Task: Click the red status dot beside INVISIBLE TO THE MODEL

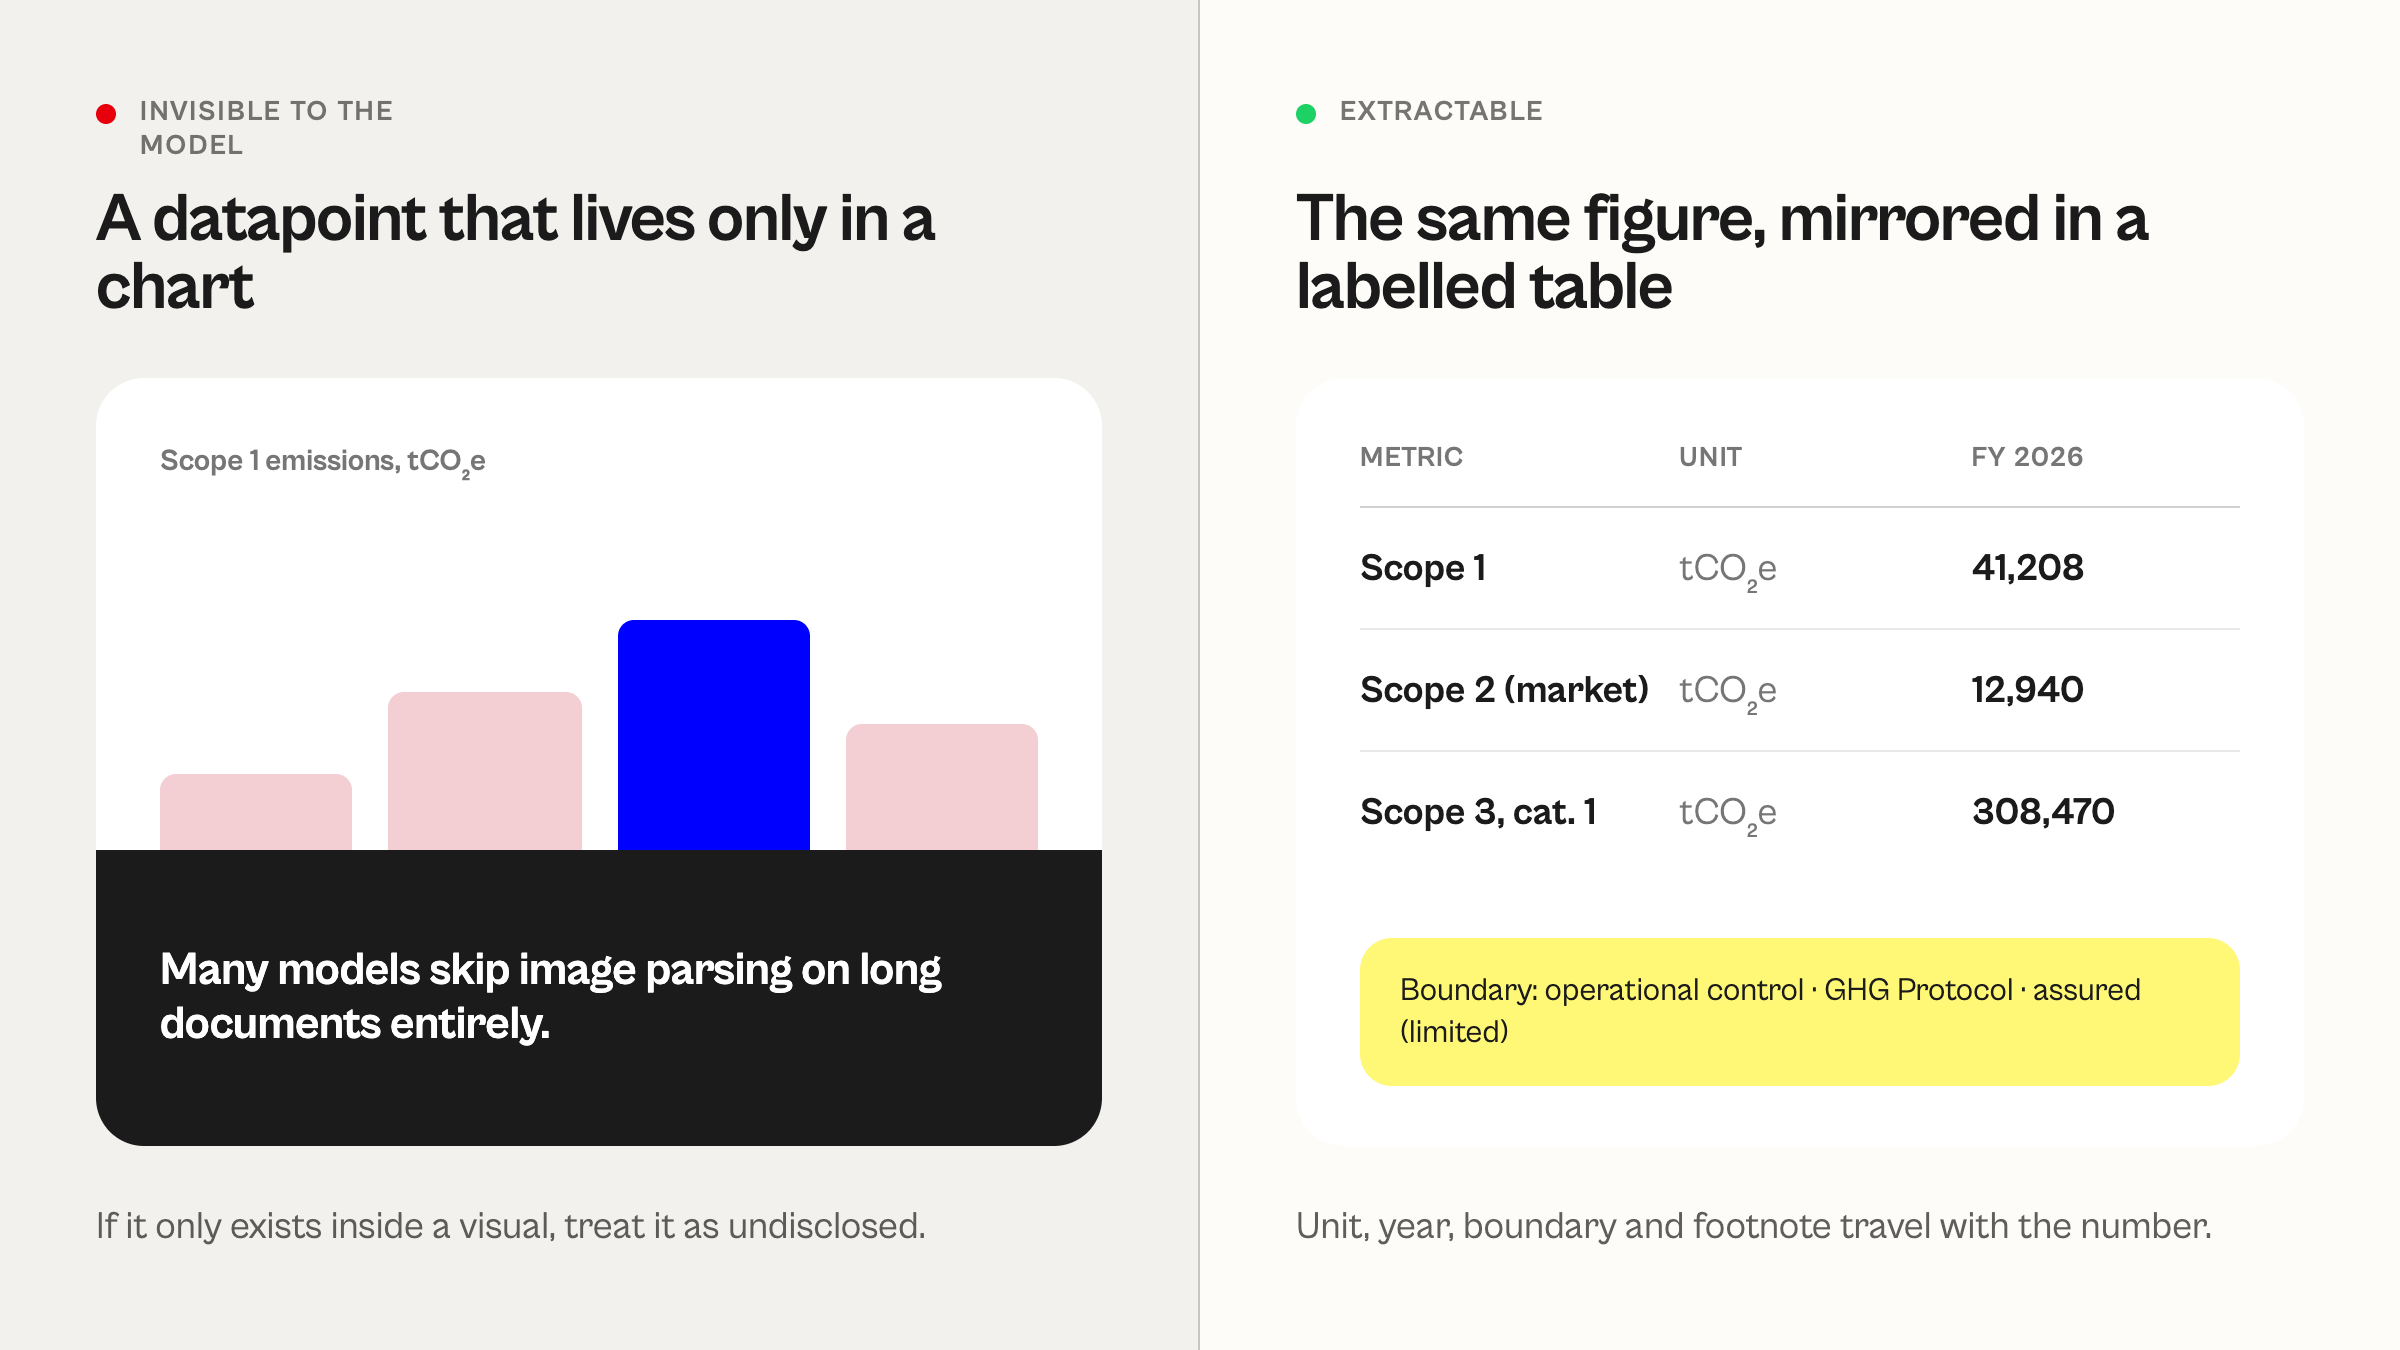Action: tap(106, 114)
